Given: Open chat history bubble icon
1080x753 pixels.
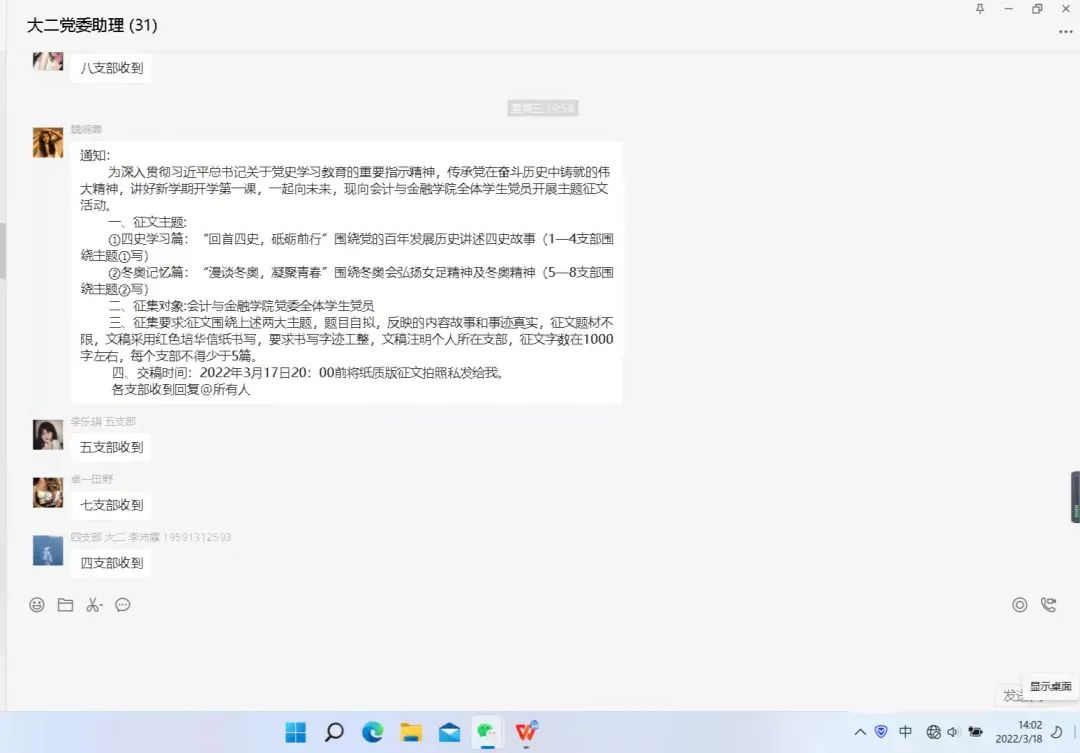Looking at the screenshot, I should (123, 605).
